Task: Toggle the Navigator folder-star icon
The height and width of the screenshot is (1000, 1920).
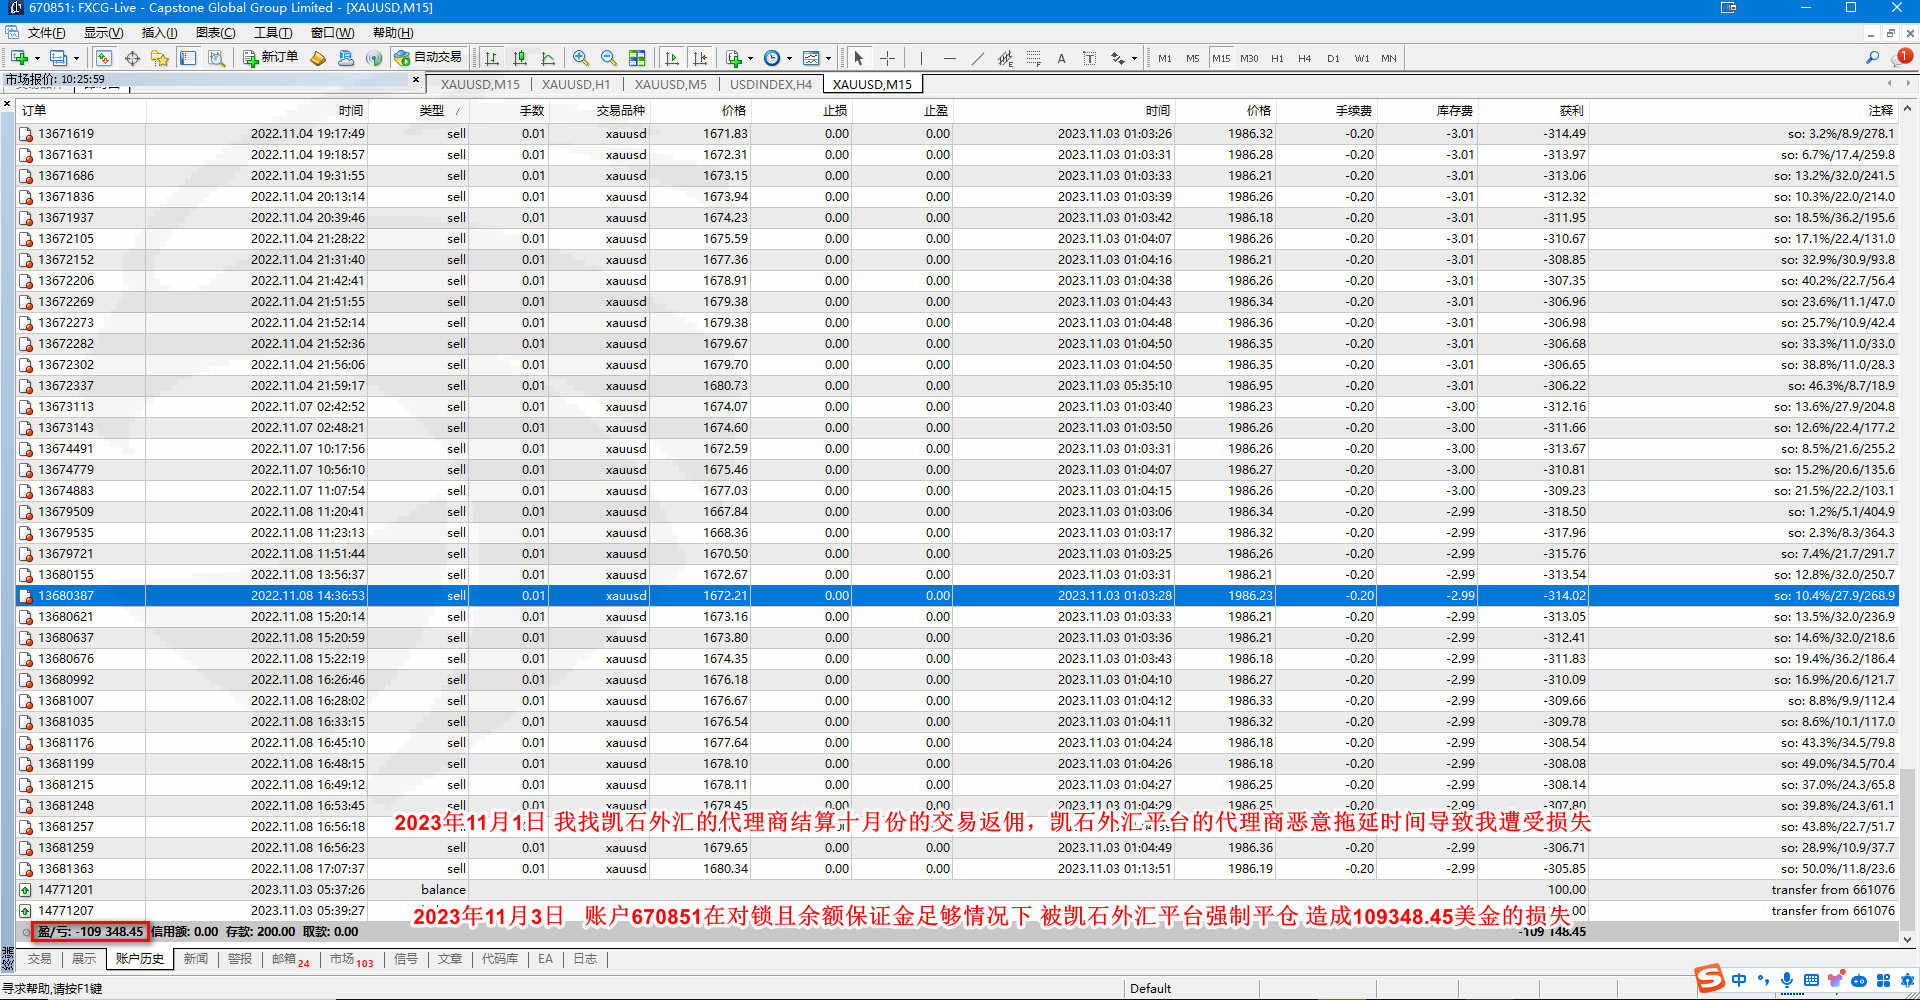Action: pos(160,58)
